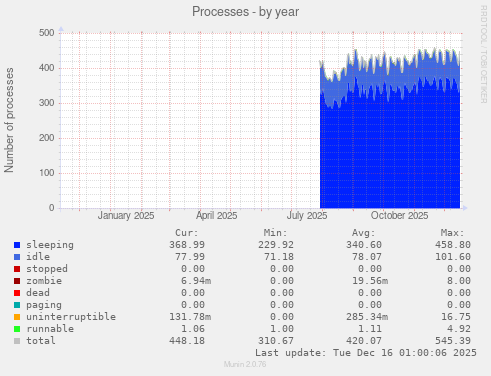Image resolution: width=491 pixels, height=376 pixels.
Task: Click zombie average value 19.56m
Action: click(x=370, y=281)
